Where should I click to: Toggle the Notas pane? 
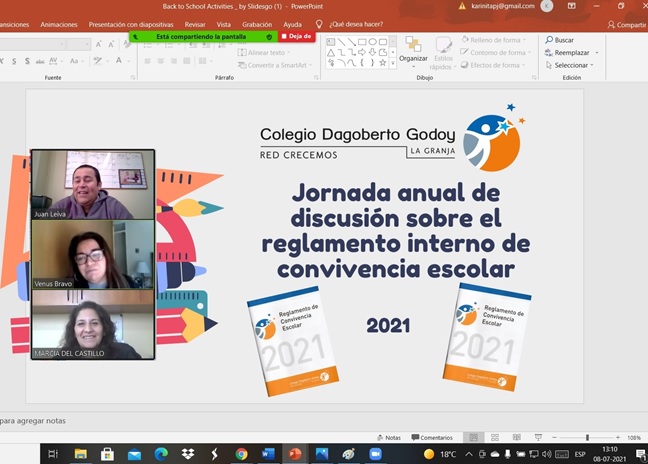[x=389, y=438]
